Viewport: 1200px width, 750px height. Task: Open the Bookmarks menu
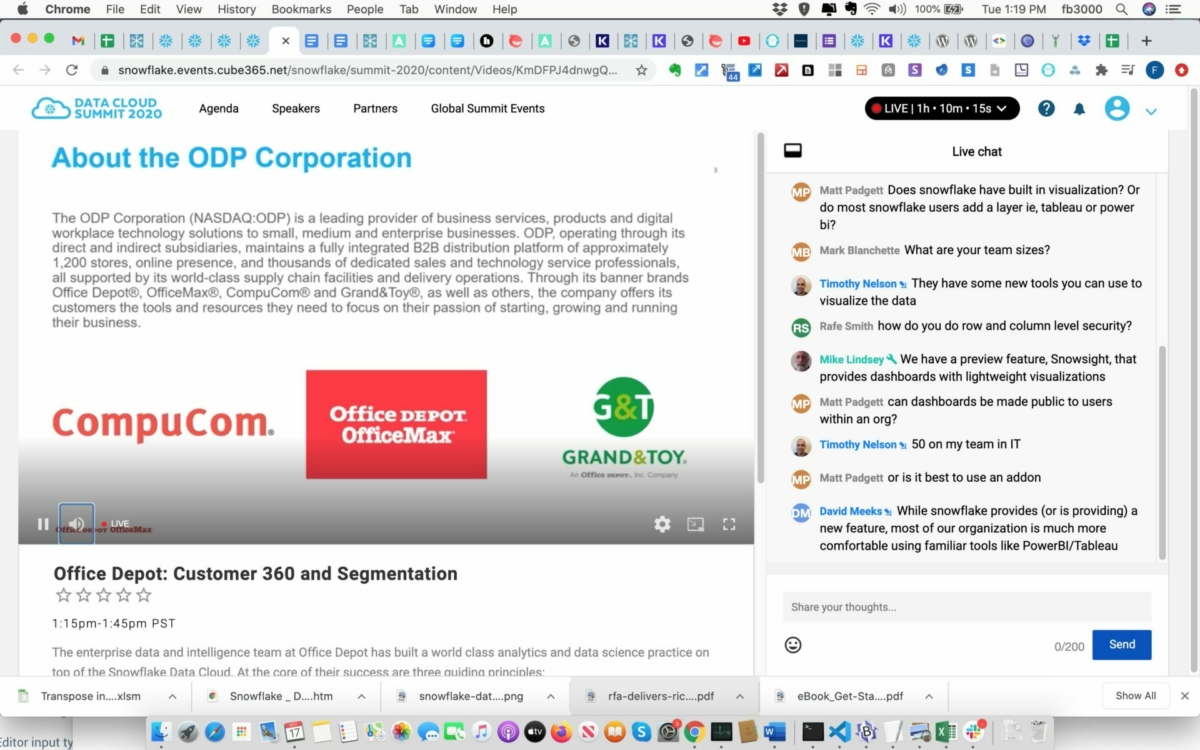[x=301, y=9]
